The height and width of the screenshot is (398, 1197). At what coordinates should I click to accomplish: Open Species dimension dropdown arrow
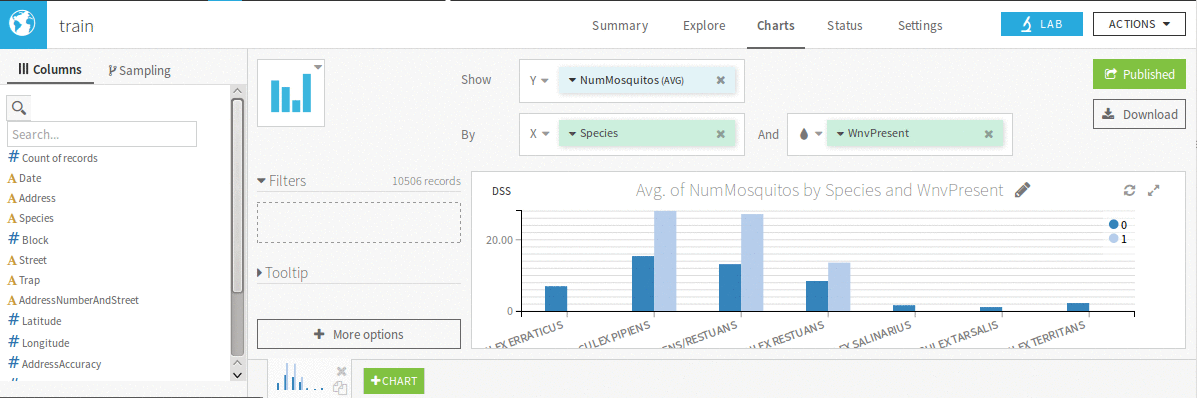572,134
